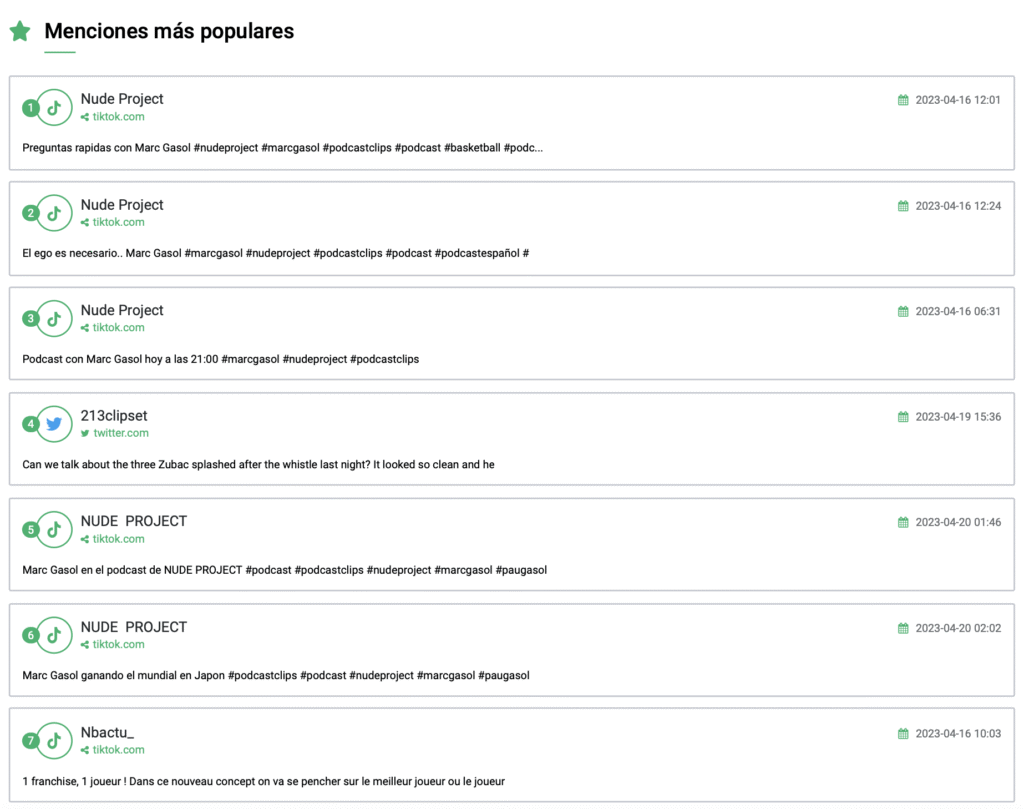Click the 'Marc Gasol ganando el mundial' text
The width and height of the screenshot is (1024, 809).
click(x=275, y=675)
